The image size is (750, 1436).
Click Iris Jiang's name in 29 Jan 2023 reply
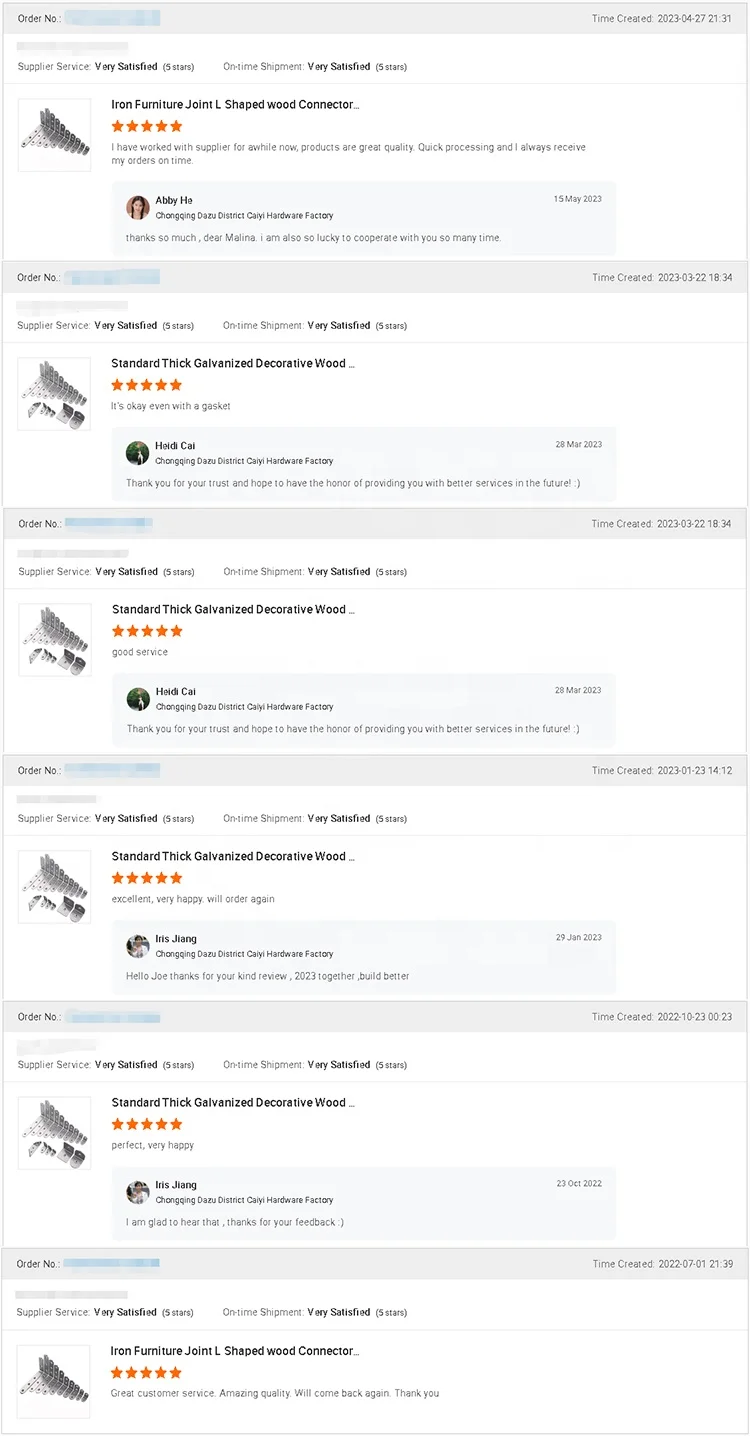click(x=176, y=939)
